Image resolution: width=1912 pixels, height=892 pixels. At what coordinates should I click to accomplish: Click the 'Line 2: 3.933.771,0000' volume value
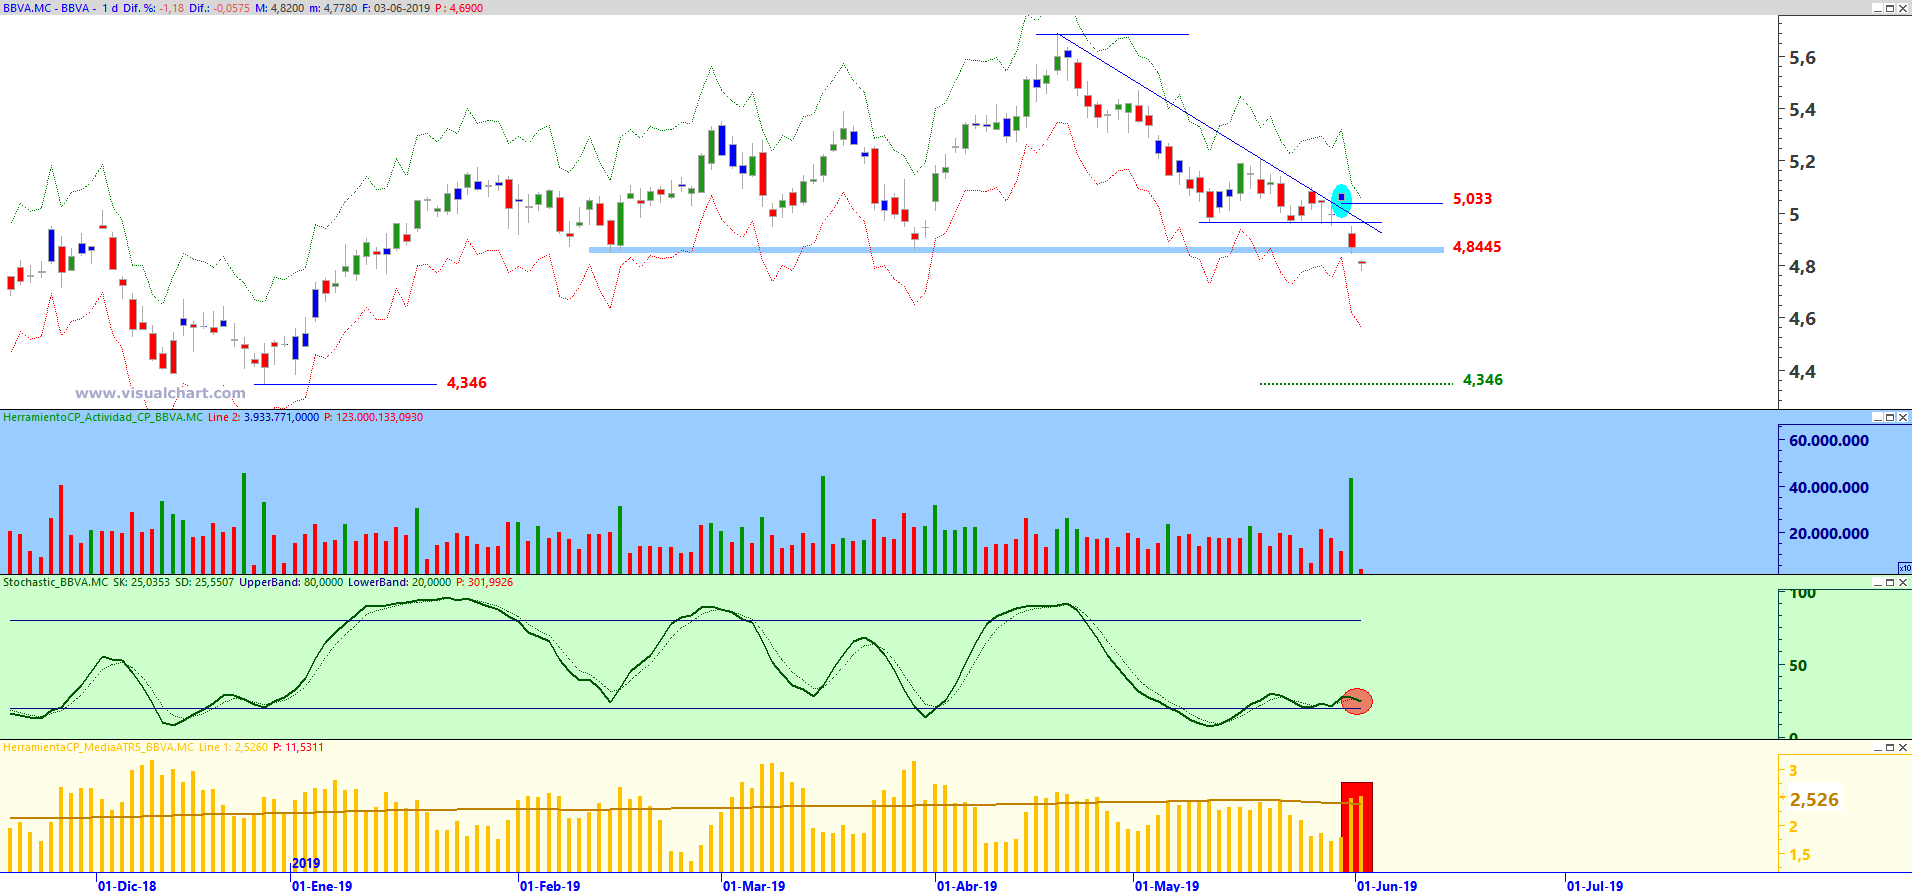click(x=264, y=417)
